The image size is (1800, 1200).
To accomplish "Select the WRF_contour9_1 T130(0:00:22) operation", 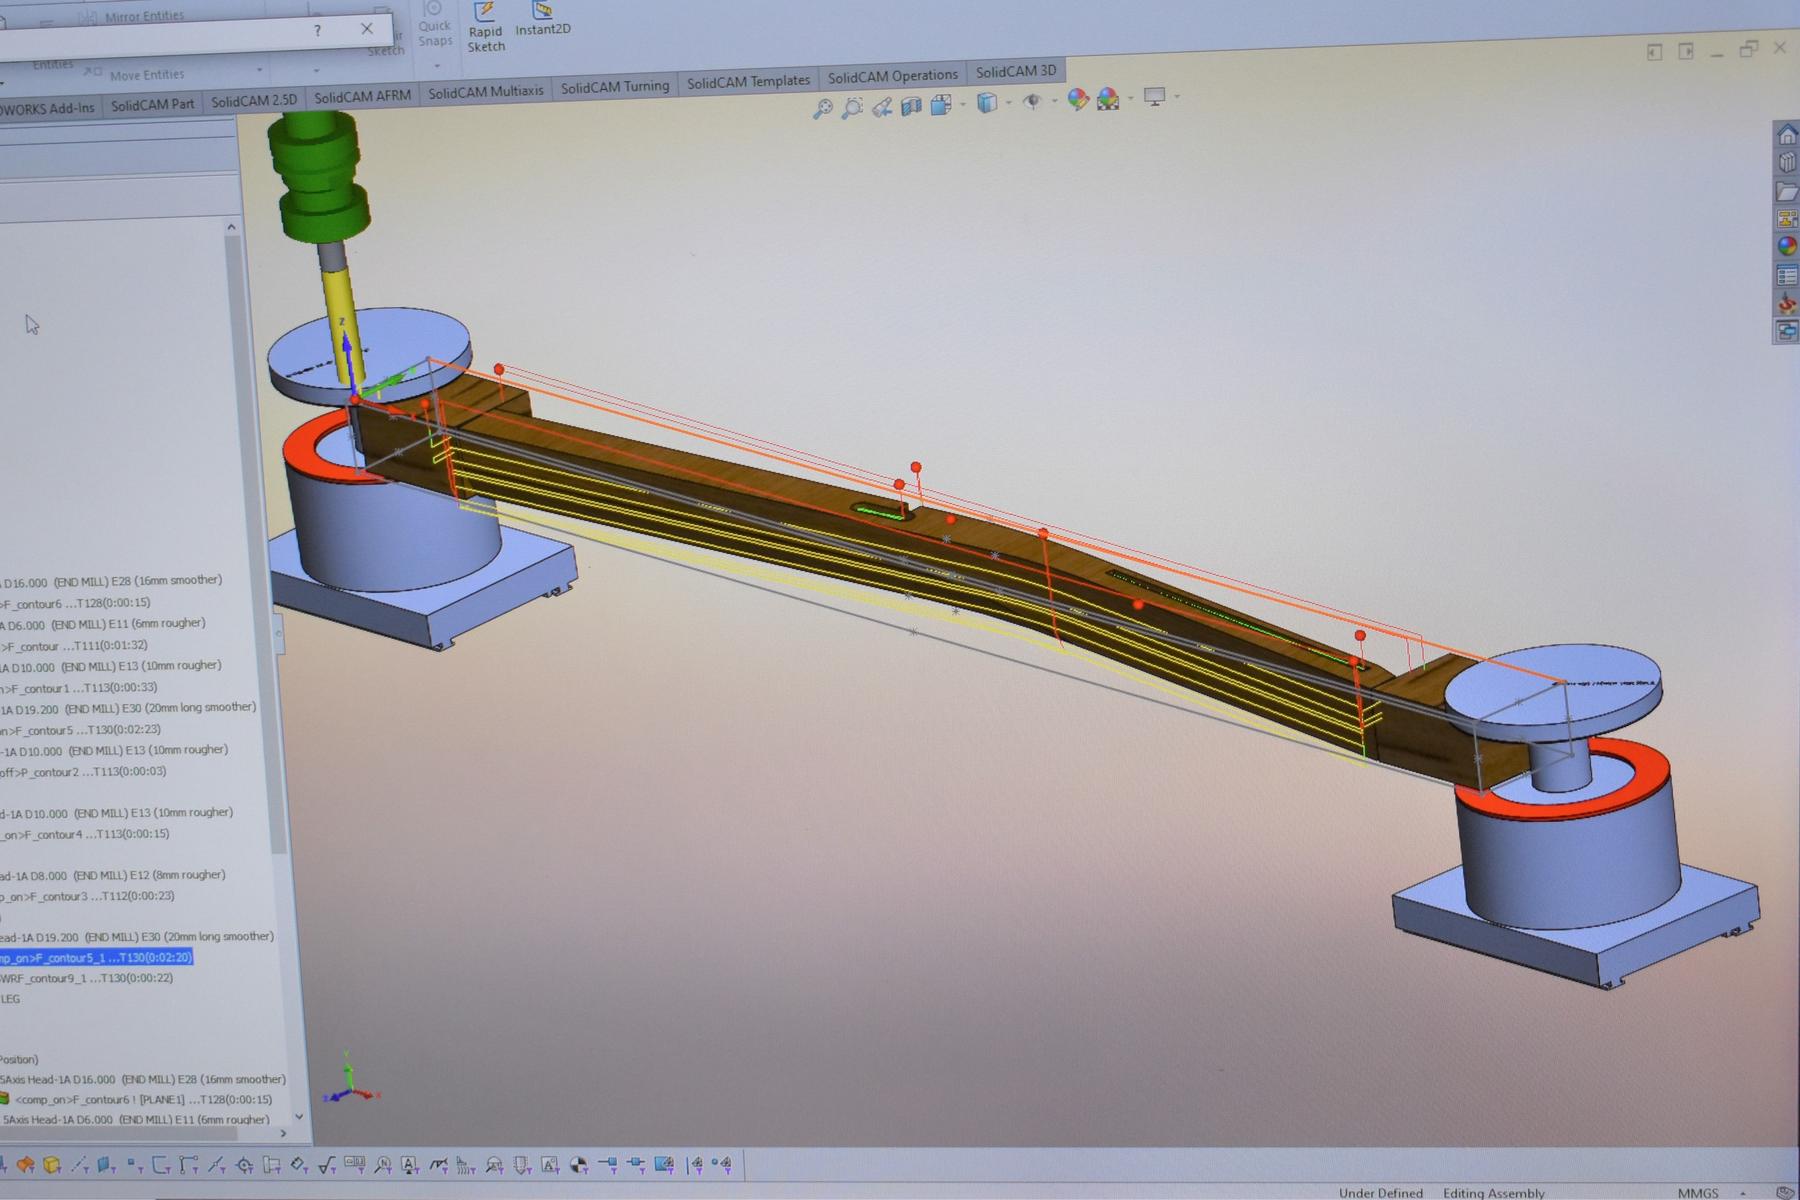I will click(x=88, y=979).
